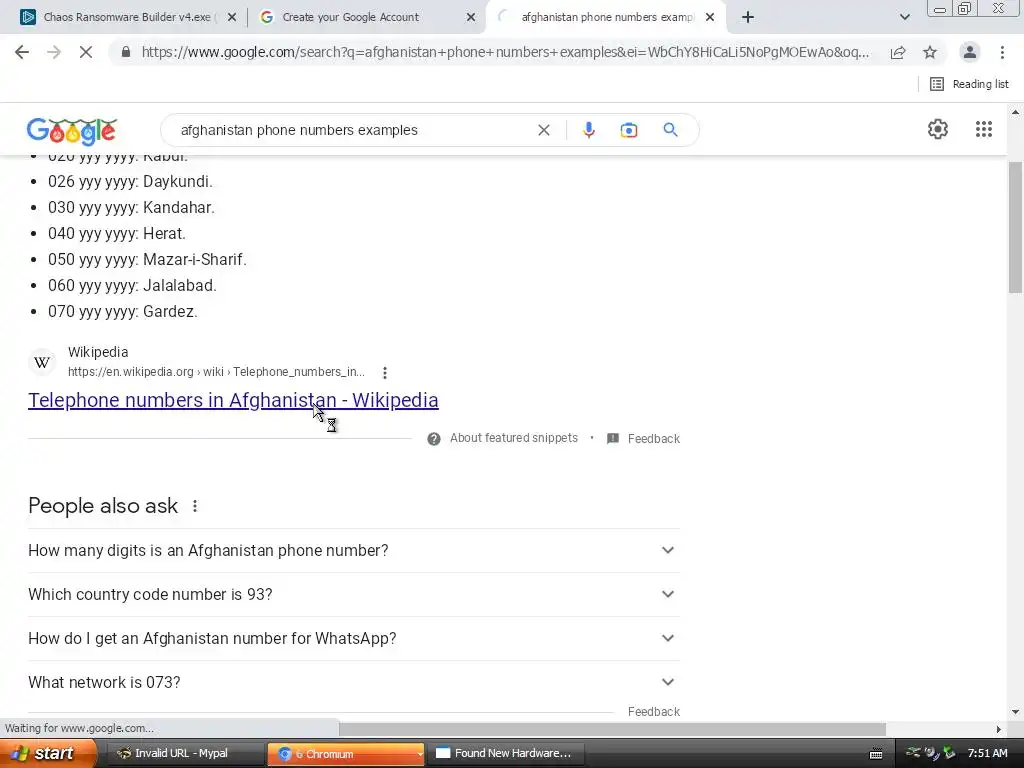Click the padlock site info icon
Image resolution: width=1024 pixels, height=768 pixels.
pos(126,52)
